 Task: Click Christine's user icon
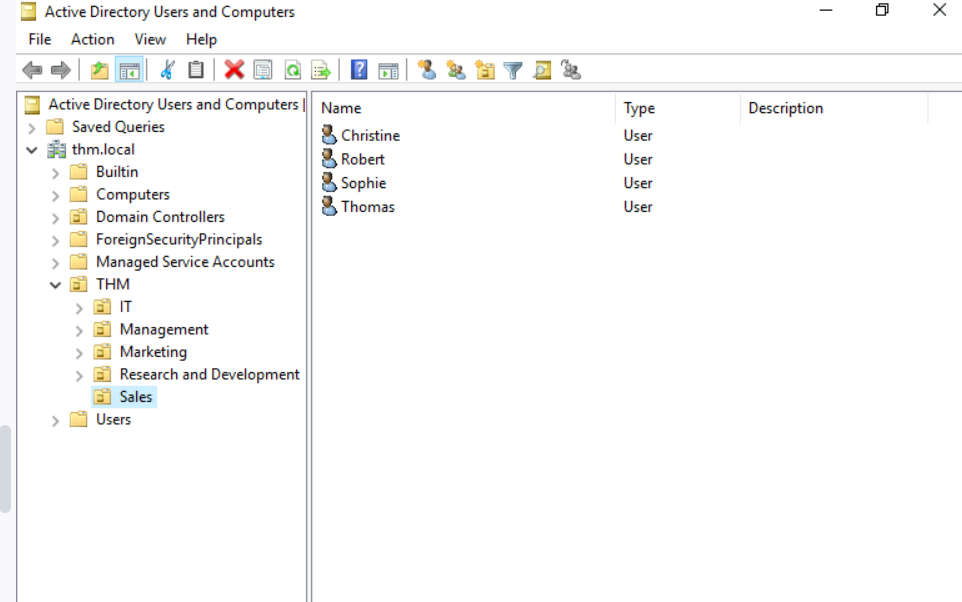329,135
